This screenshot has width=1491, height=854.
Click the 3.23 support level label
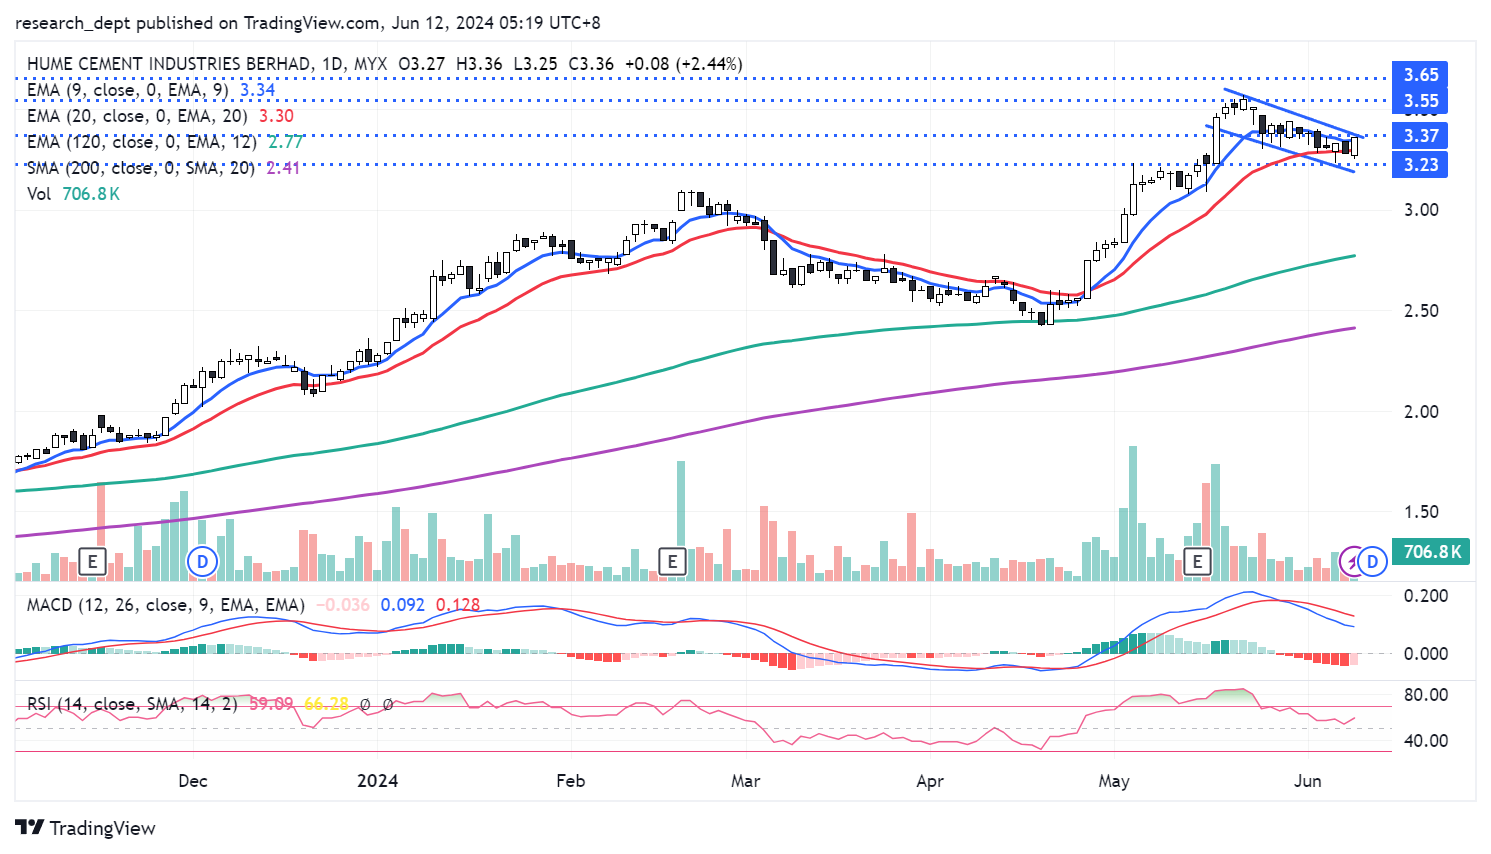pos(1420,165)
